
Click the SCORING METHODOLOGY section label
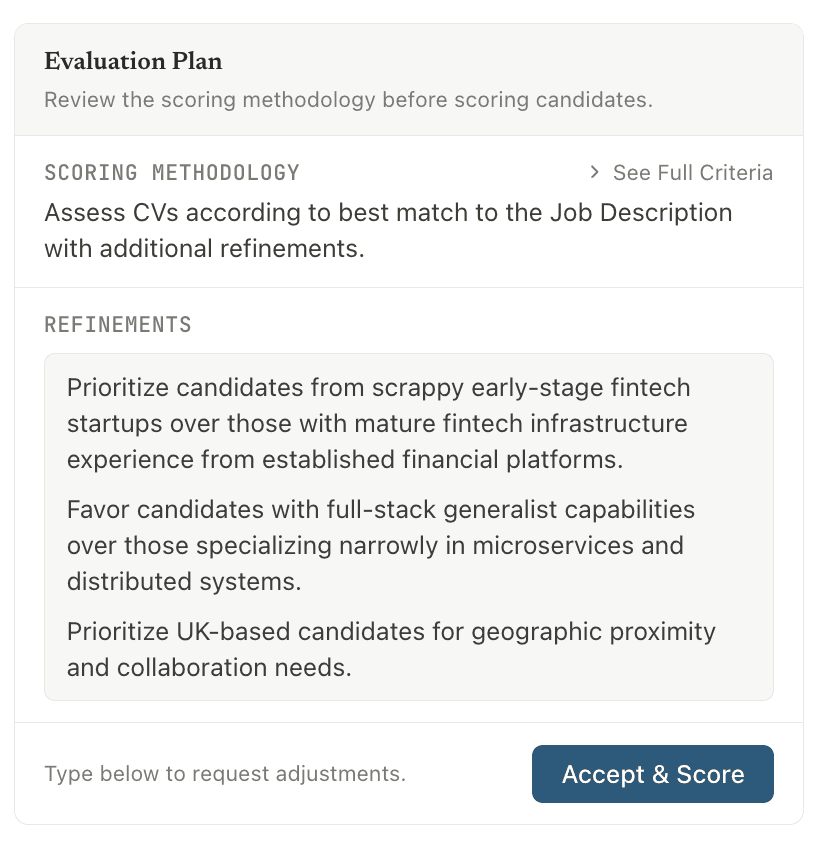click(171, 172)
